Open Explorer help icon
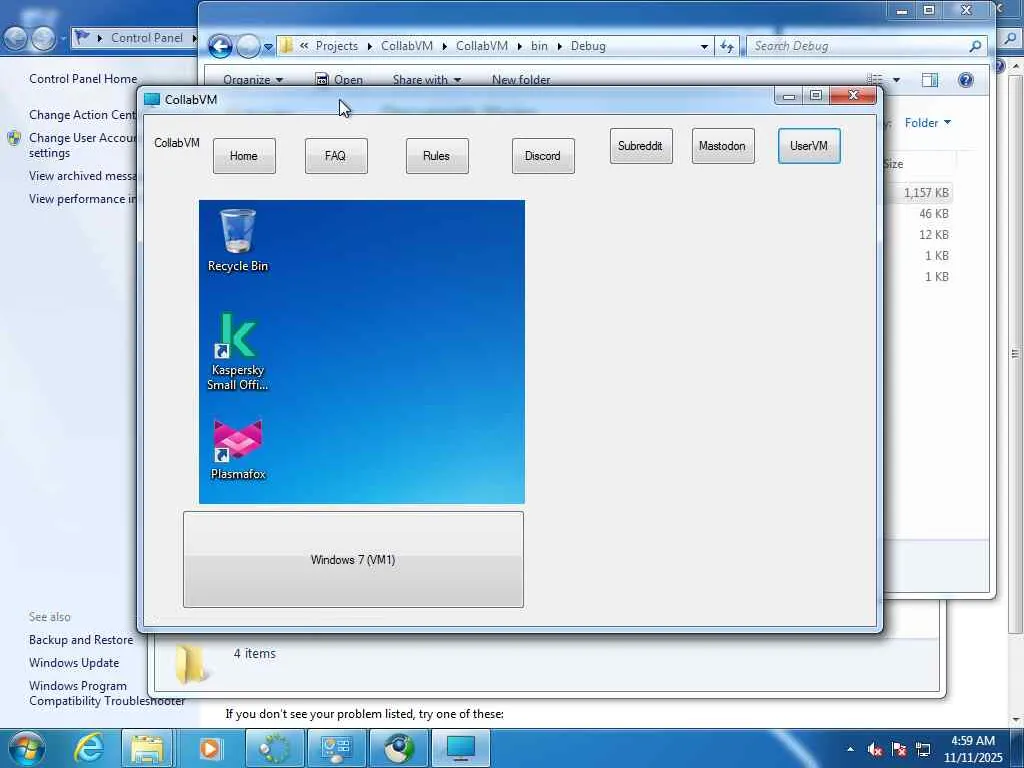This screenshot has width=1024, height=768. [x=965, y=80]
